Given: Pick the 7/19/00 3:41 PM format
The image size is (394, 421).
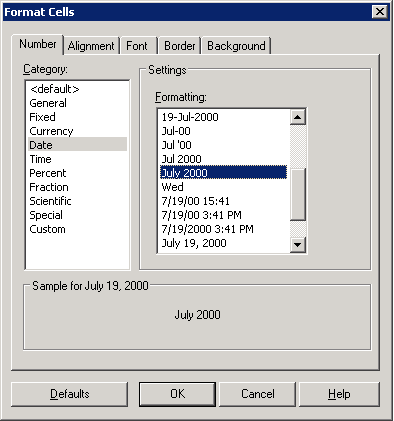Looking at the screenshot, I should [x=223, y=215].
